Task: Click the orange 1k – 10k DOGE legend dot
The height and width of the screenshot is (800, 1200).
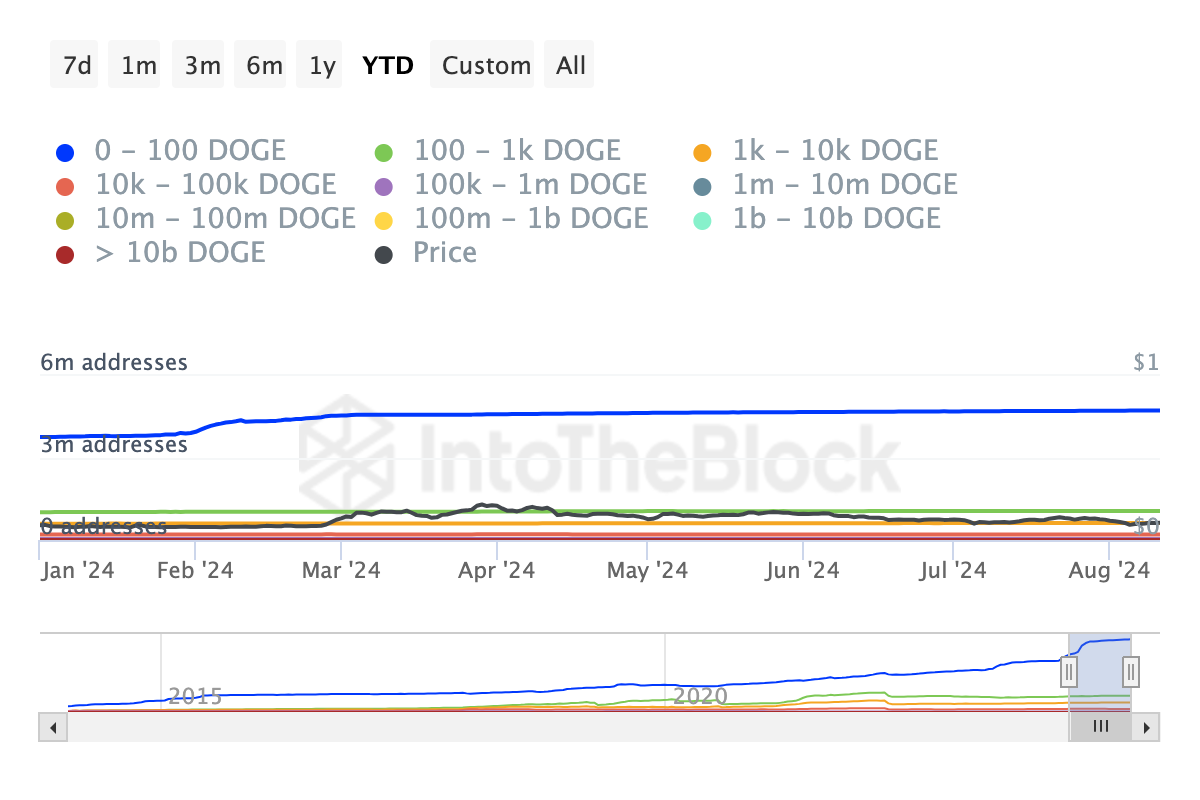Action: click(x=704, y=150)
